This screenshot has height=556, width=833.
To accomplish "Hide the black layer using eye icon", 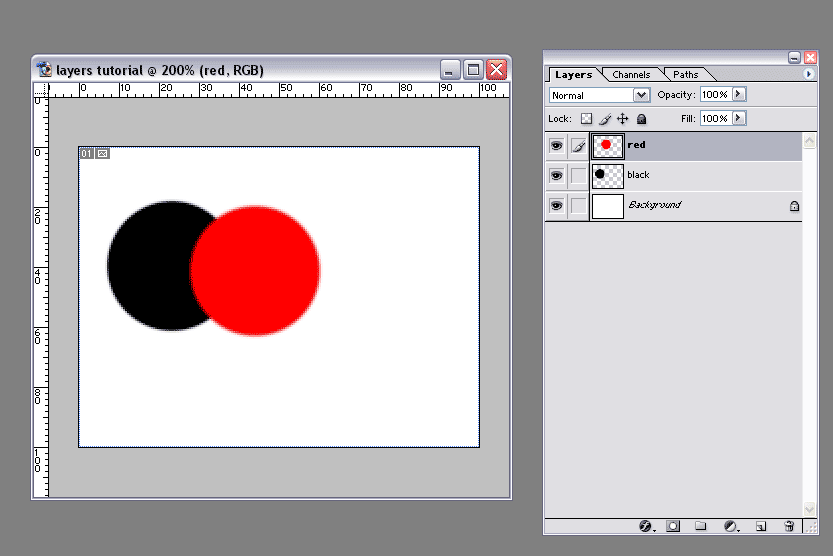I will click(556, 176).
